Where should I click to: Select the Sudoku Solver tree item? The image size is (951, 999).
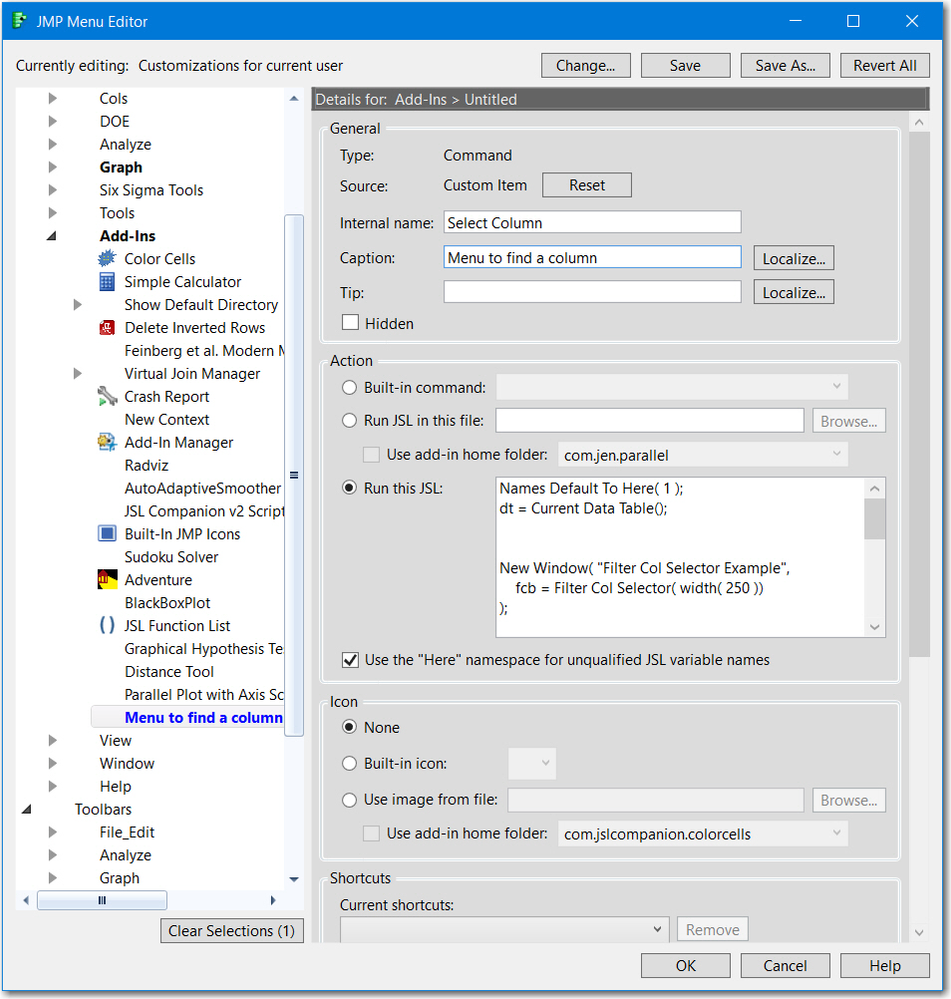(171, 557)
